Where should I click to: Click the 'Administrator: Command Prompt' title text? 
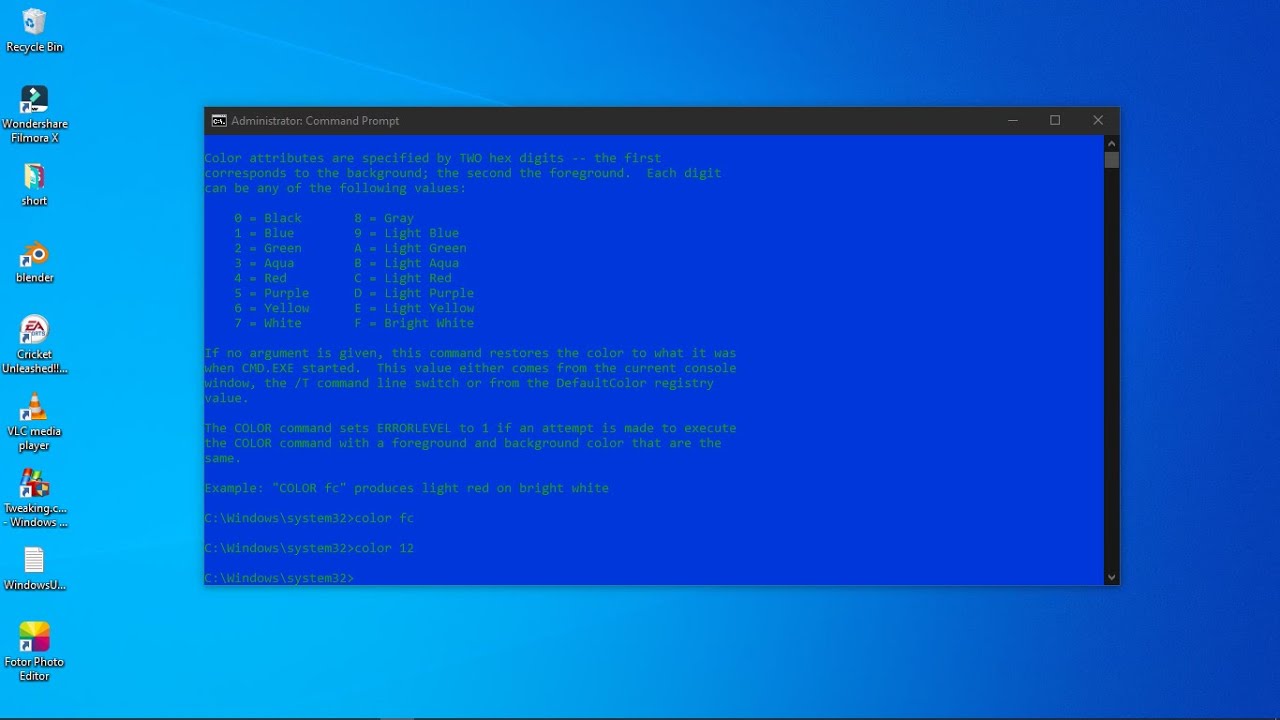tap(315, 121)
